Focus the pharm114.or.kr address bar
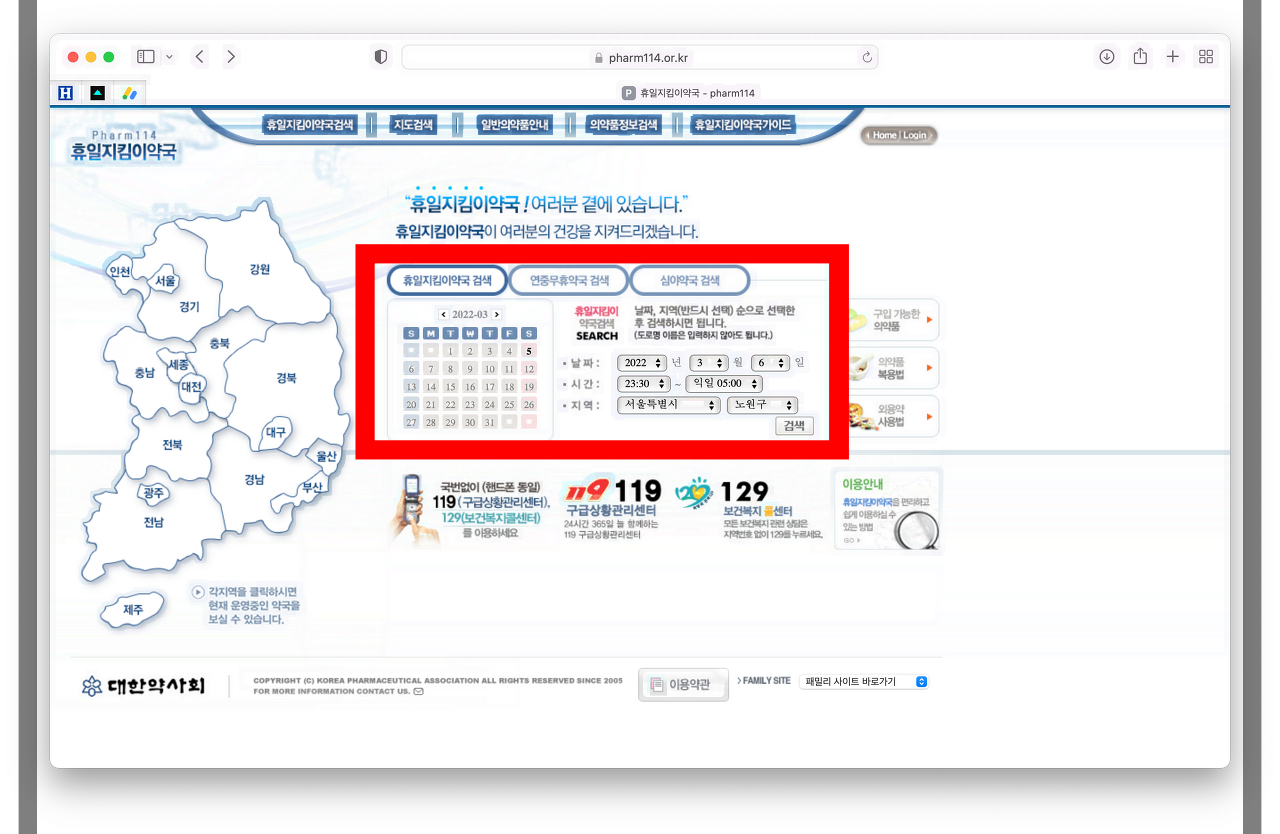1280x834 pixels. (x=640, y=57)
